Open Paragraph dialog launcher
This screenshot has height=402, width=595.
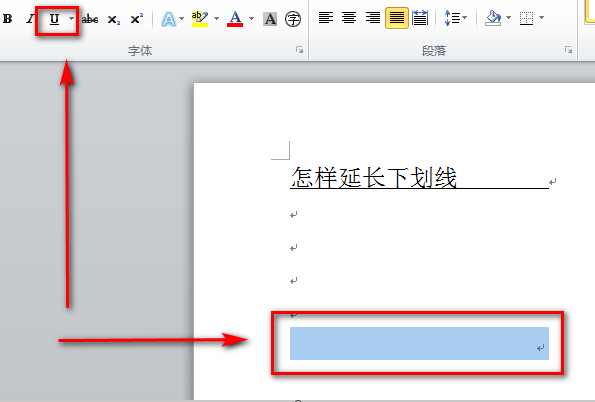(x=568, y=50)
